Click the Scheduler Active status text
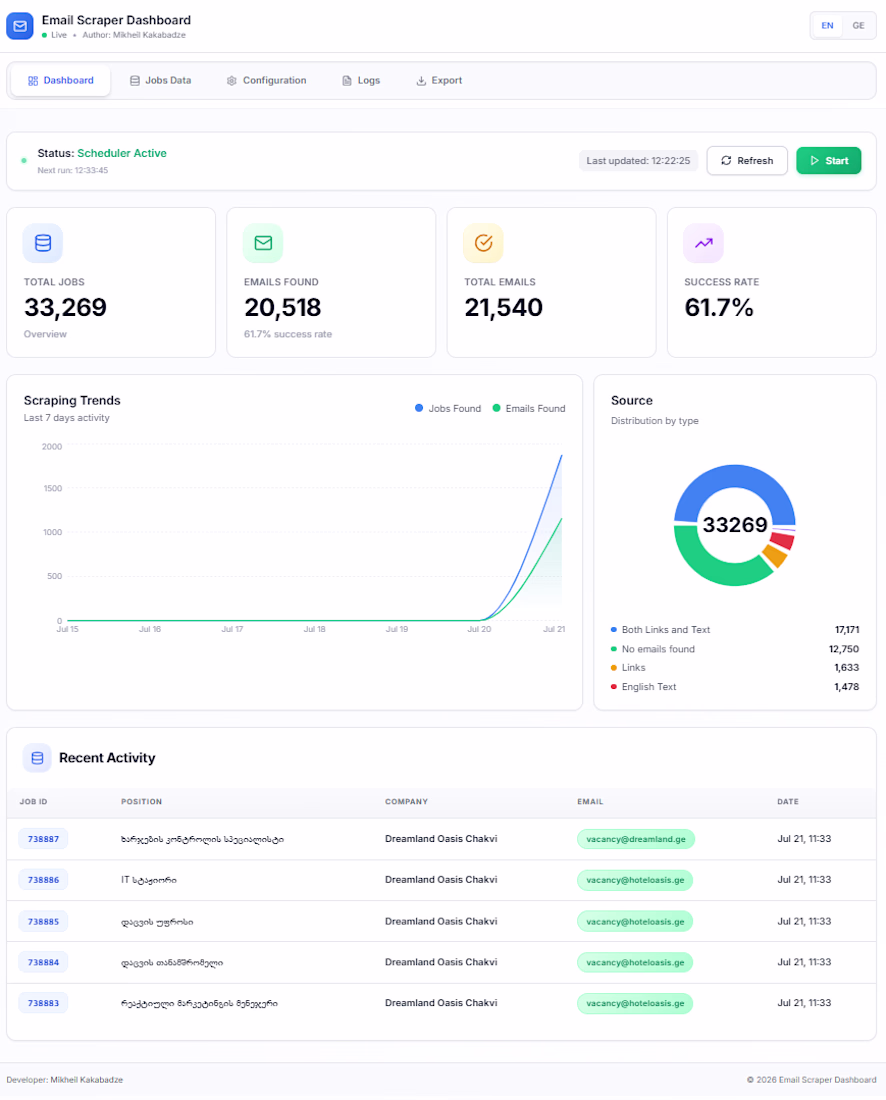This screenshot has height=1100, width=886. point(122,153)
